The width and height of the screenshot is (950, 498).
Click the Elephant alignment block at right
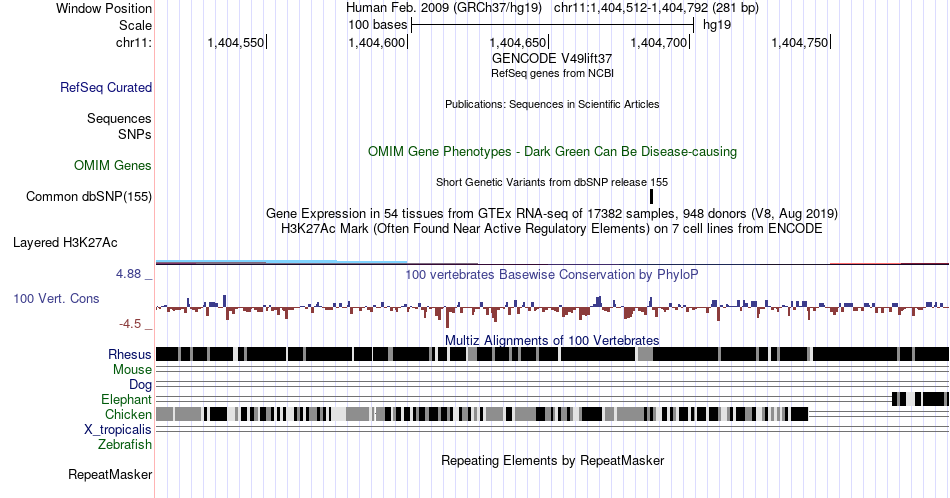(920, 399)
